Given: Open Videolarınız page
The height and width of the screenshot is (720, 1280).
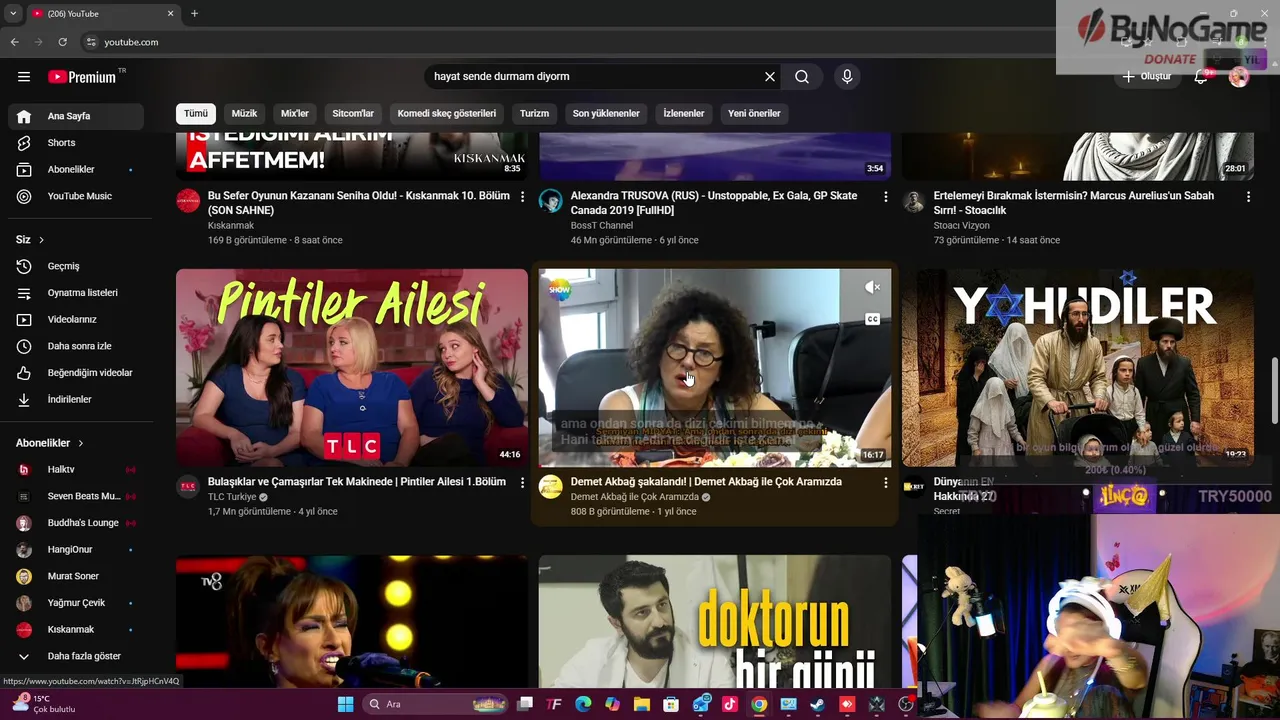Looking at the screenshot, I should click(76, 320).
